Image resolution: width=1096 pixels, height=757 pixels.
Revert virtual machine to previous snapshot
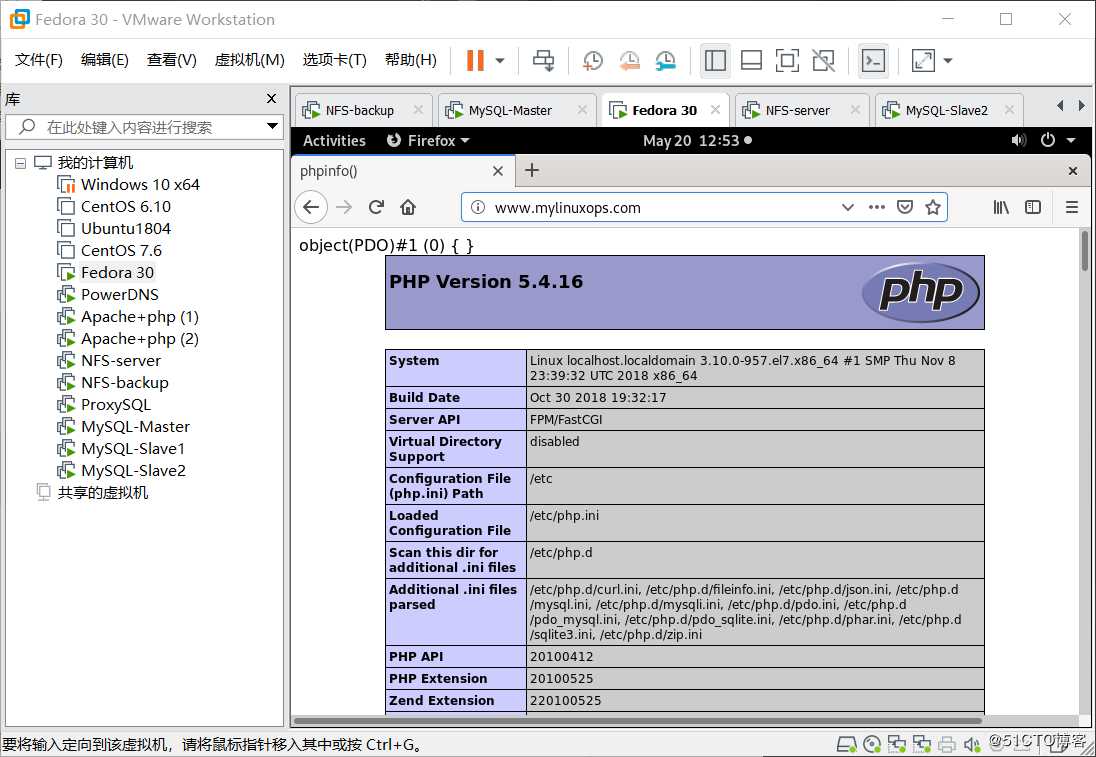[629, 60]
